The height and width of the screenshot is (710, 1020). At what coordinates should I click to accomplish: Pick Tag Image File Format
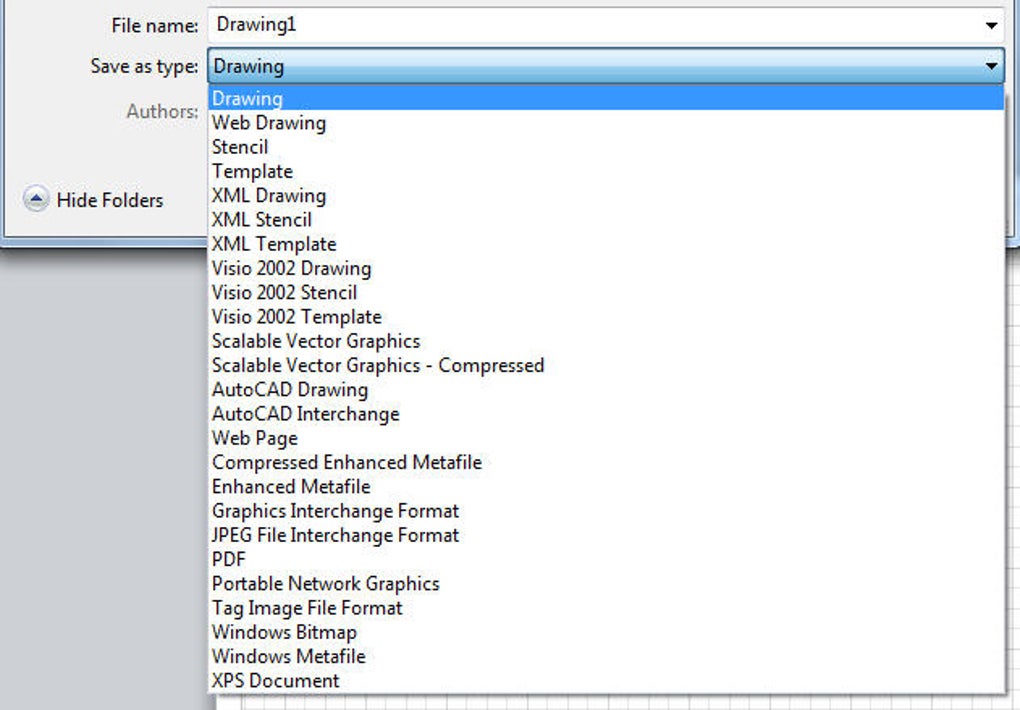[x=606, y=608]
